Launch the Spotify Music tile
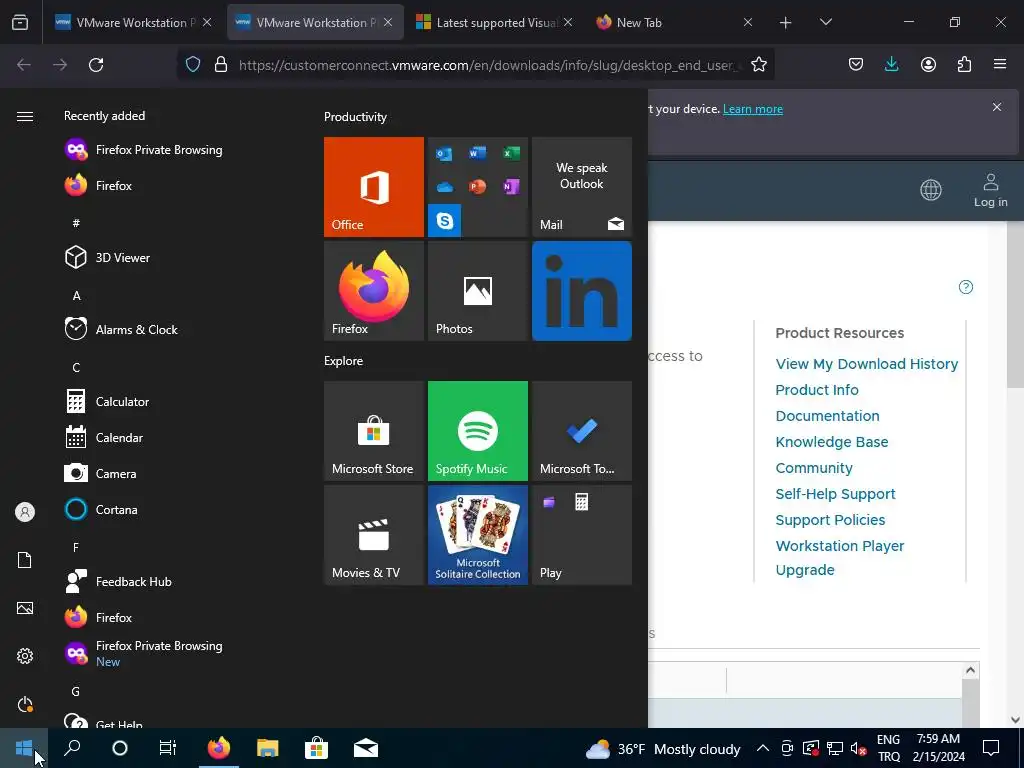Screen dimensions: 1024x768 pos(477,431)
